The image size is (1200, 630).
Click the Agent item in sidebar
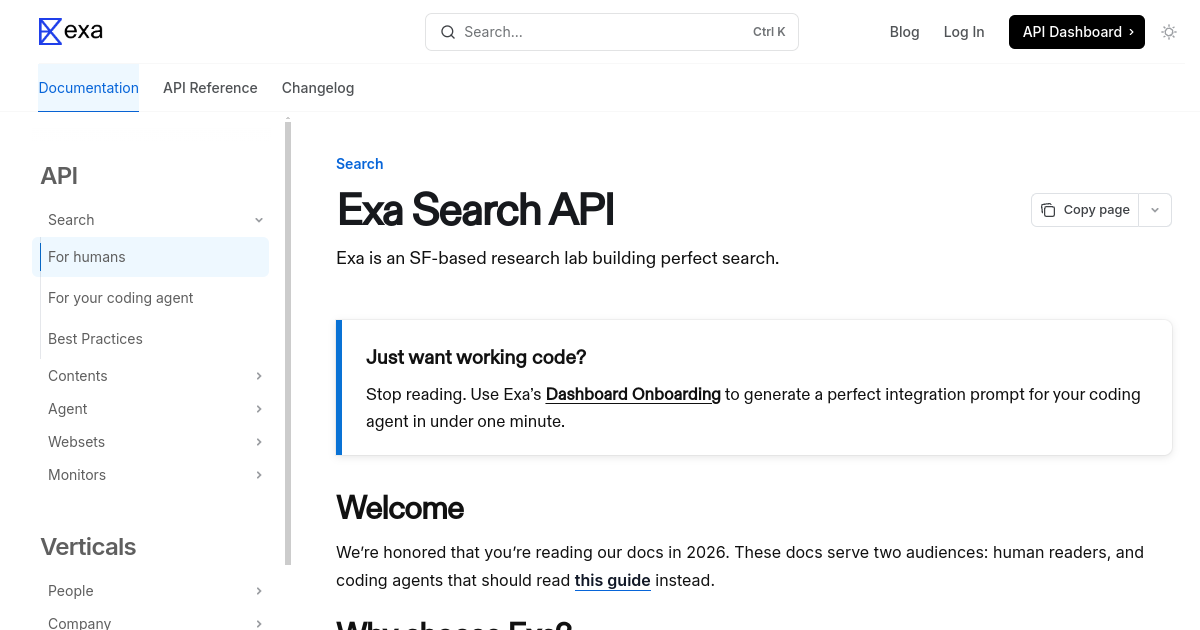(68, 409)
